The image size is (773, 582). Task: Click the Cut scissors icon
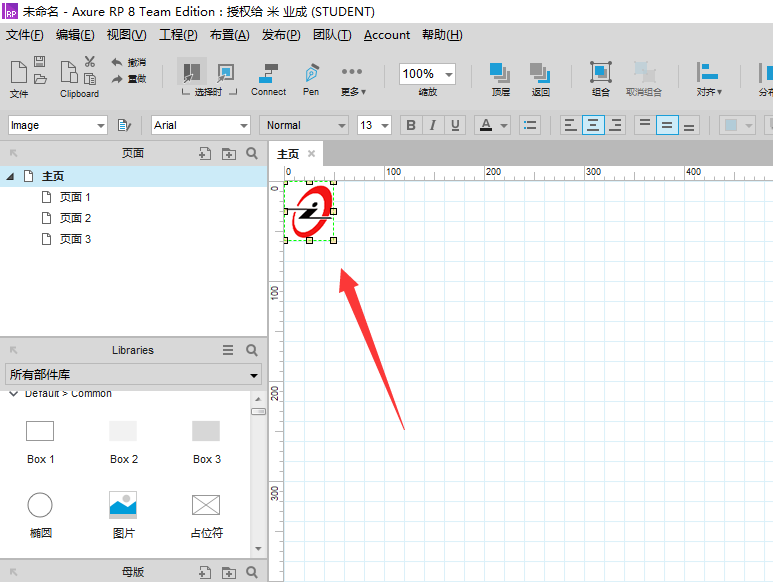pos(89,62)
